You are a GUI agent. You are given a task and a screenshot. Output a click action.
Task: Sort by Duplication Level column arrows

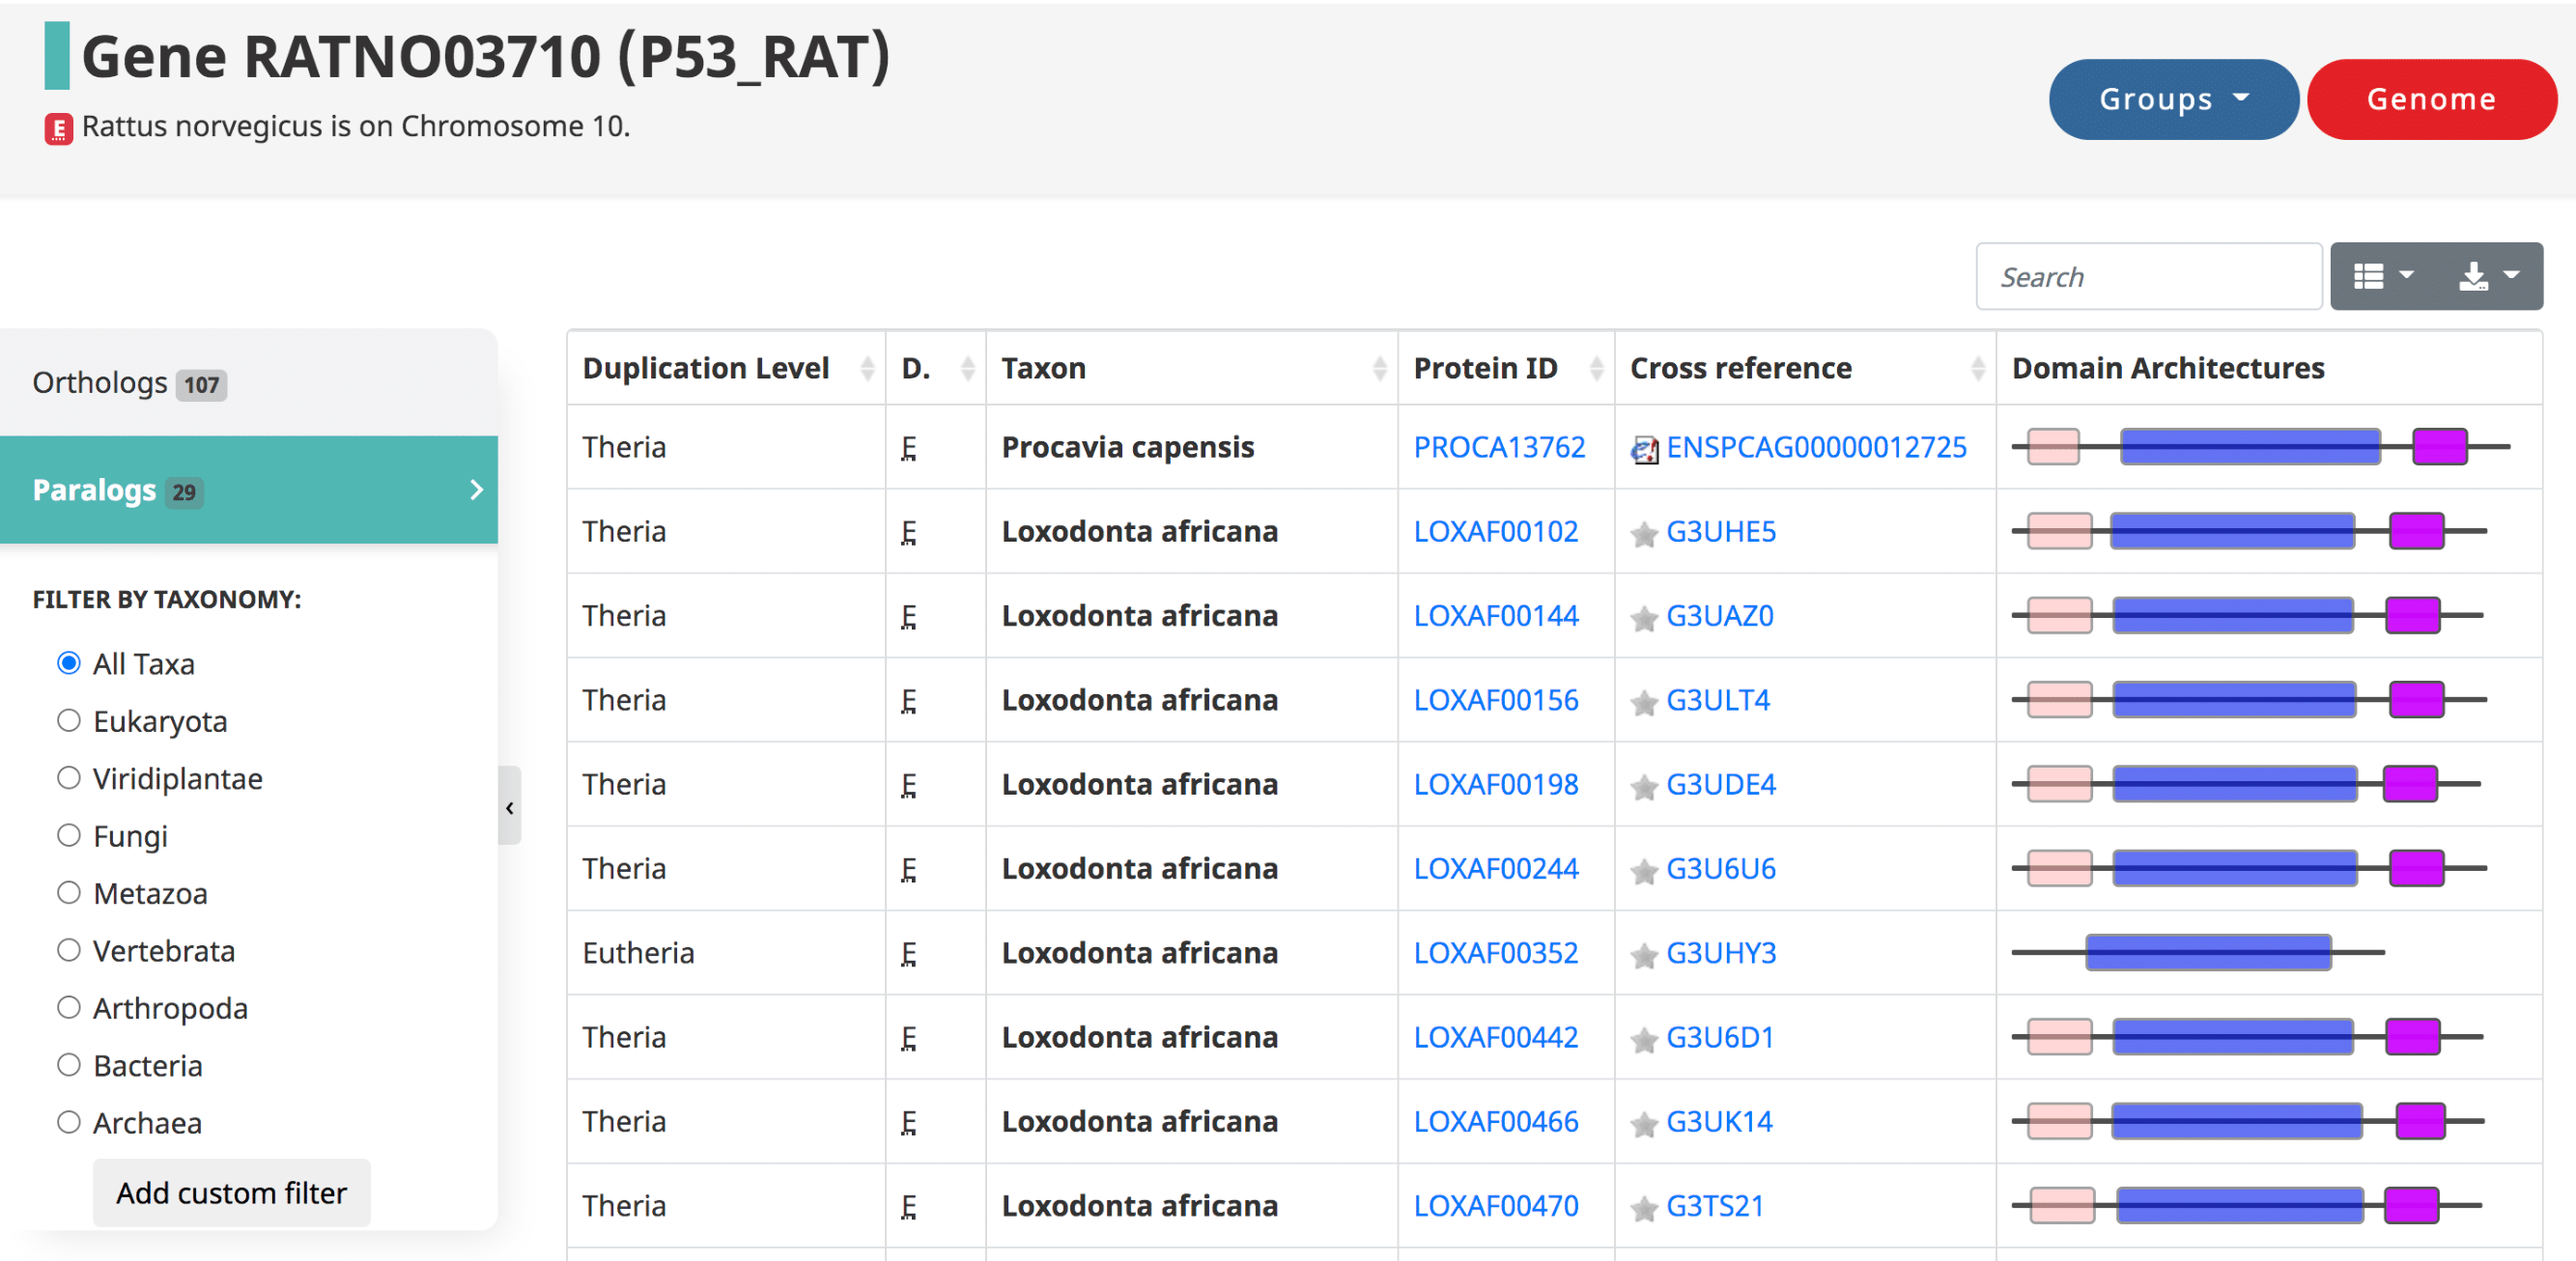coord(867,369)
